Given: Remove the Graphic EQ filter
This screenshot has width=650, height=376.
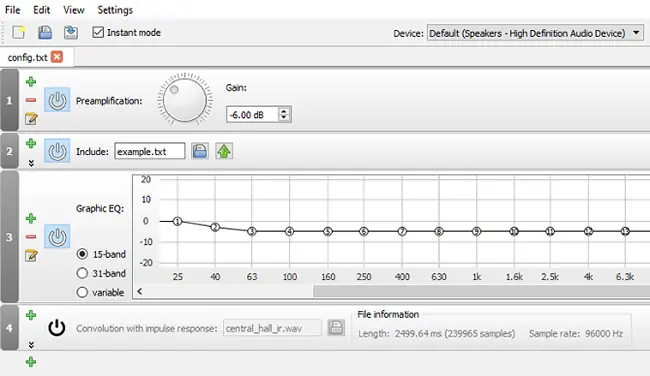Looking at the screenshot, I should click(x=31, y=237).
